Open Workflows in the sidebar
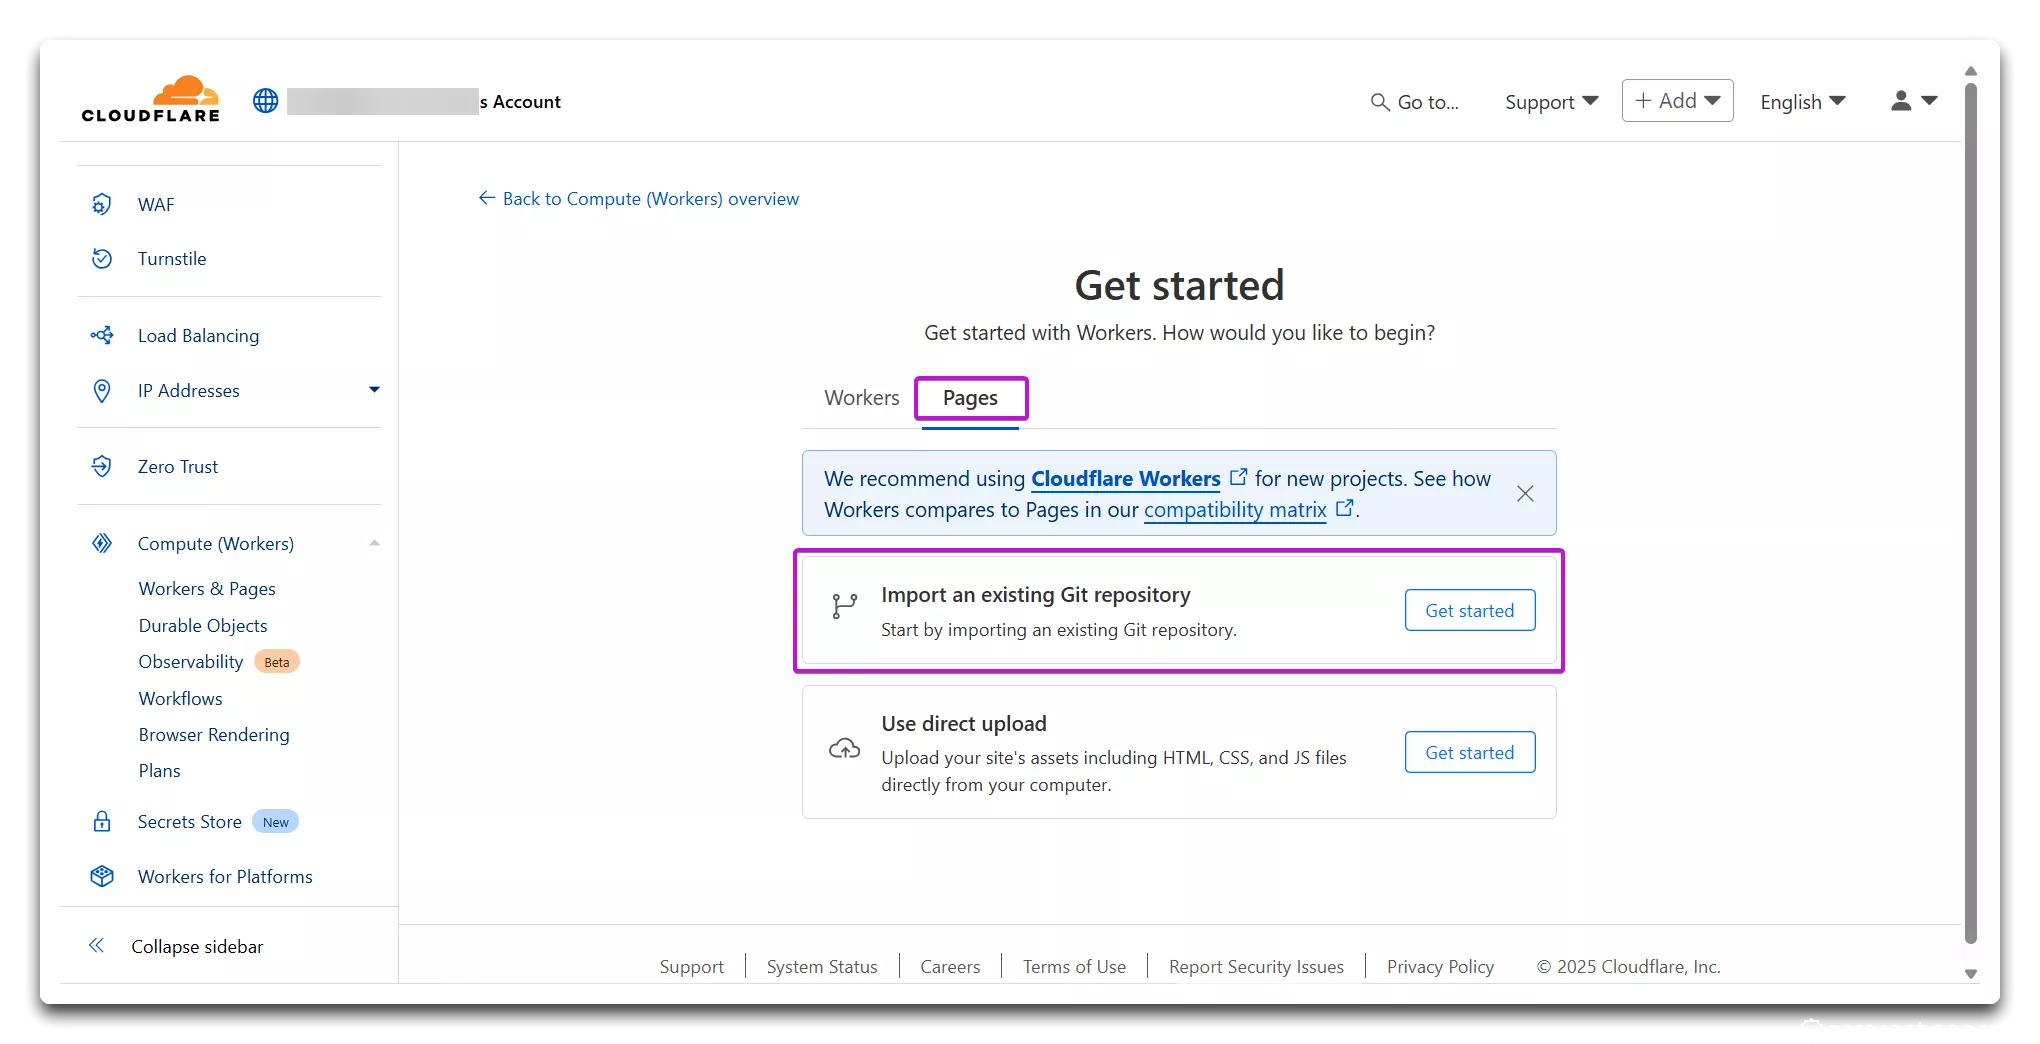 [x=180, y=698]
